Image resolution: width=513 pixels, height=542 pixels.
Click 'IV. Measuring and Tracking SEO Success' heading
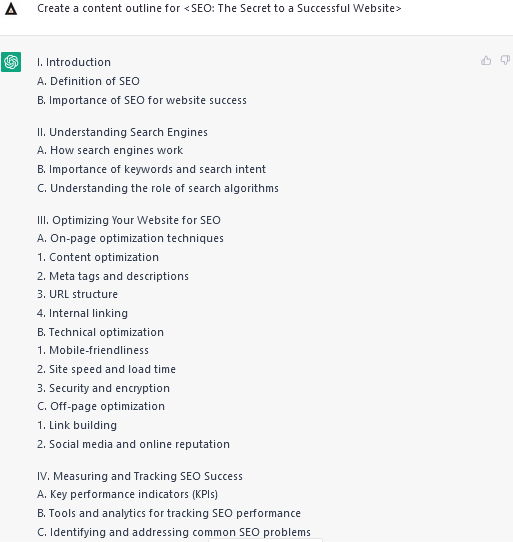[x=140, y=476]
